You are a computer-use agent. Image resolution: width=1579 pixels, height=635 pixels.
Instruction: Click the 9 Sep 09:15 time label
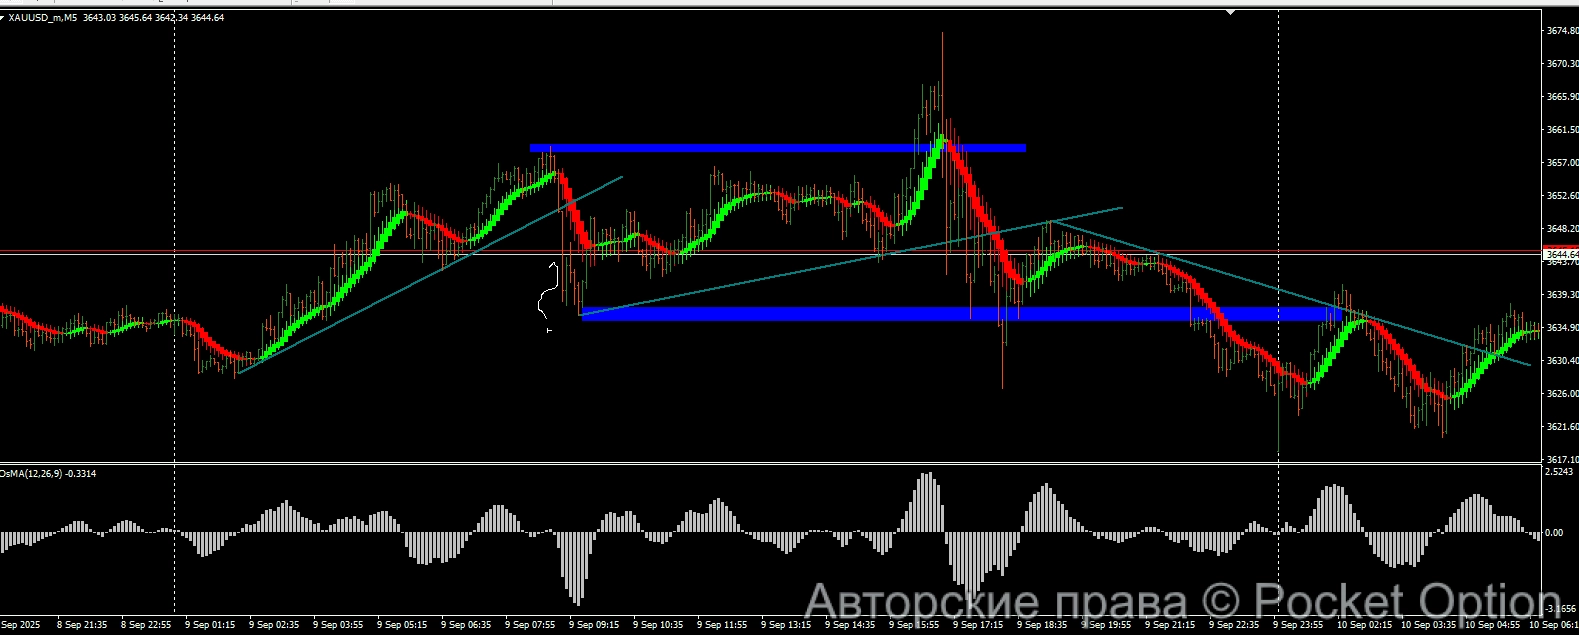[594, 625]
